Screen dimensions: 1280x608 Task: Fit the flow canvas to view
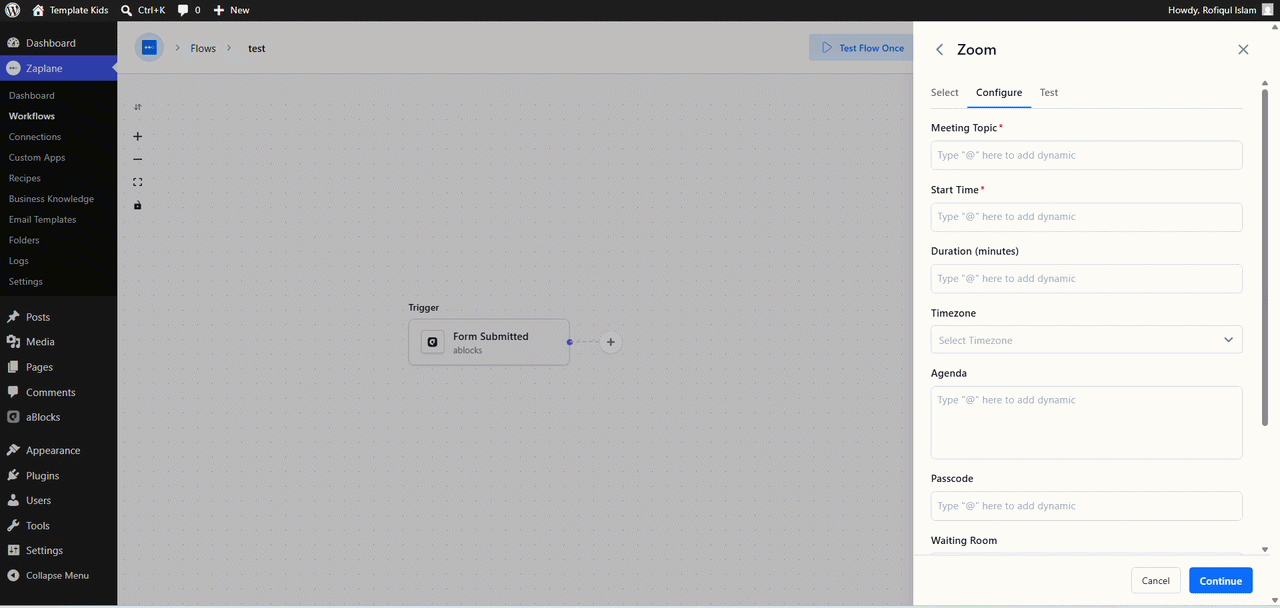(138, 182)
